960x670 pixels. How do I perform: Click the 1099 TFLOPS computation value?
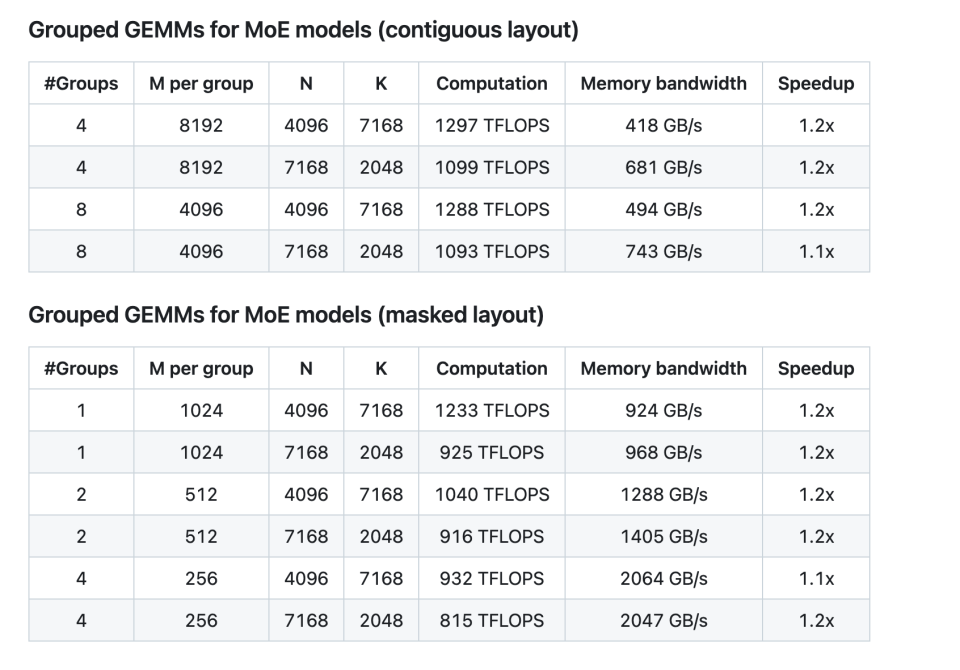point(491,168)
